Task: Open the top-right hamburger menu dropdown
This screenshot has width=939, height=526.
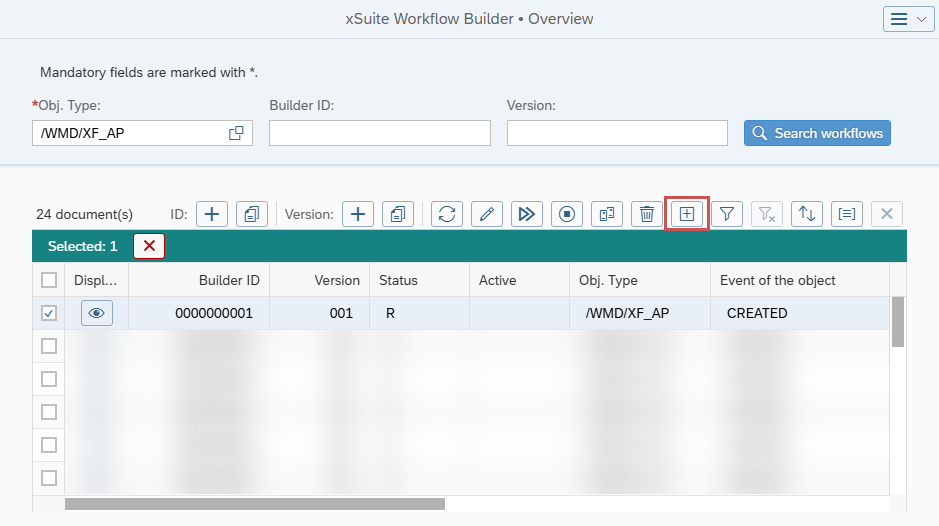Action: 908,19
